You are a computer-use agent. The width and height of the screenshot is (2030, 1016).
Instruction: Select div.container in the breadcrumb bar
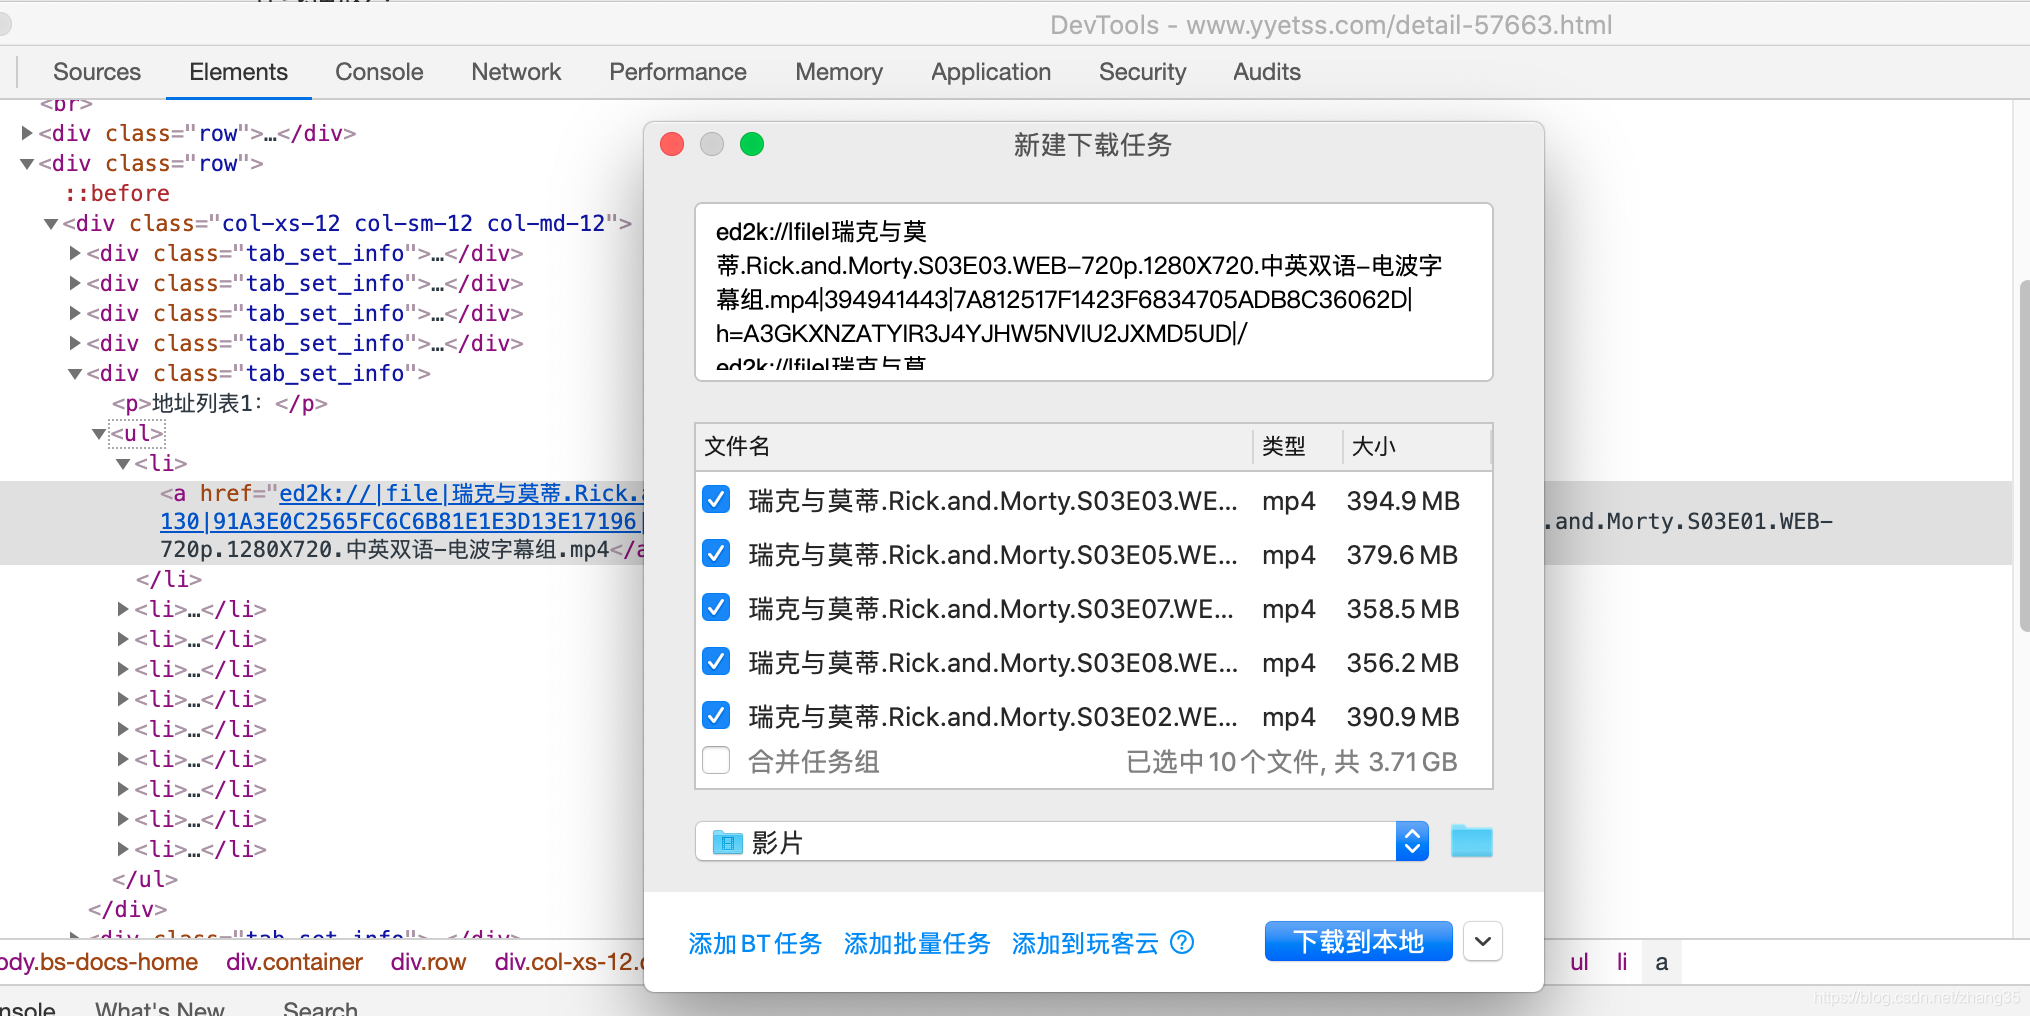pos(294,962)
